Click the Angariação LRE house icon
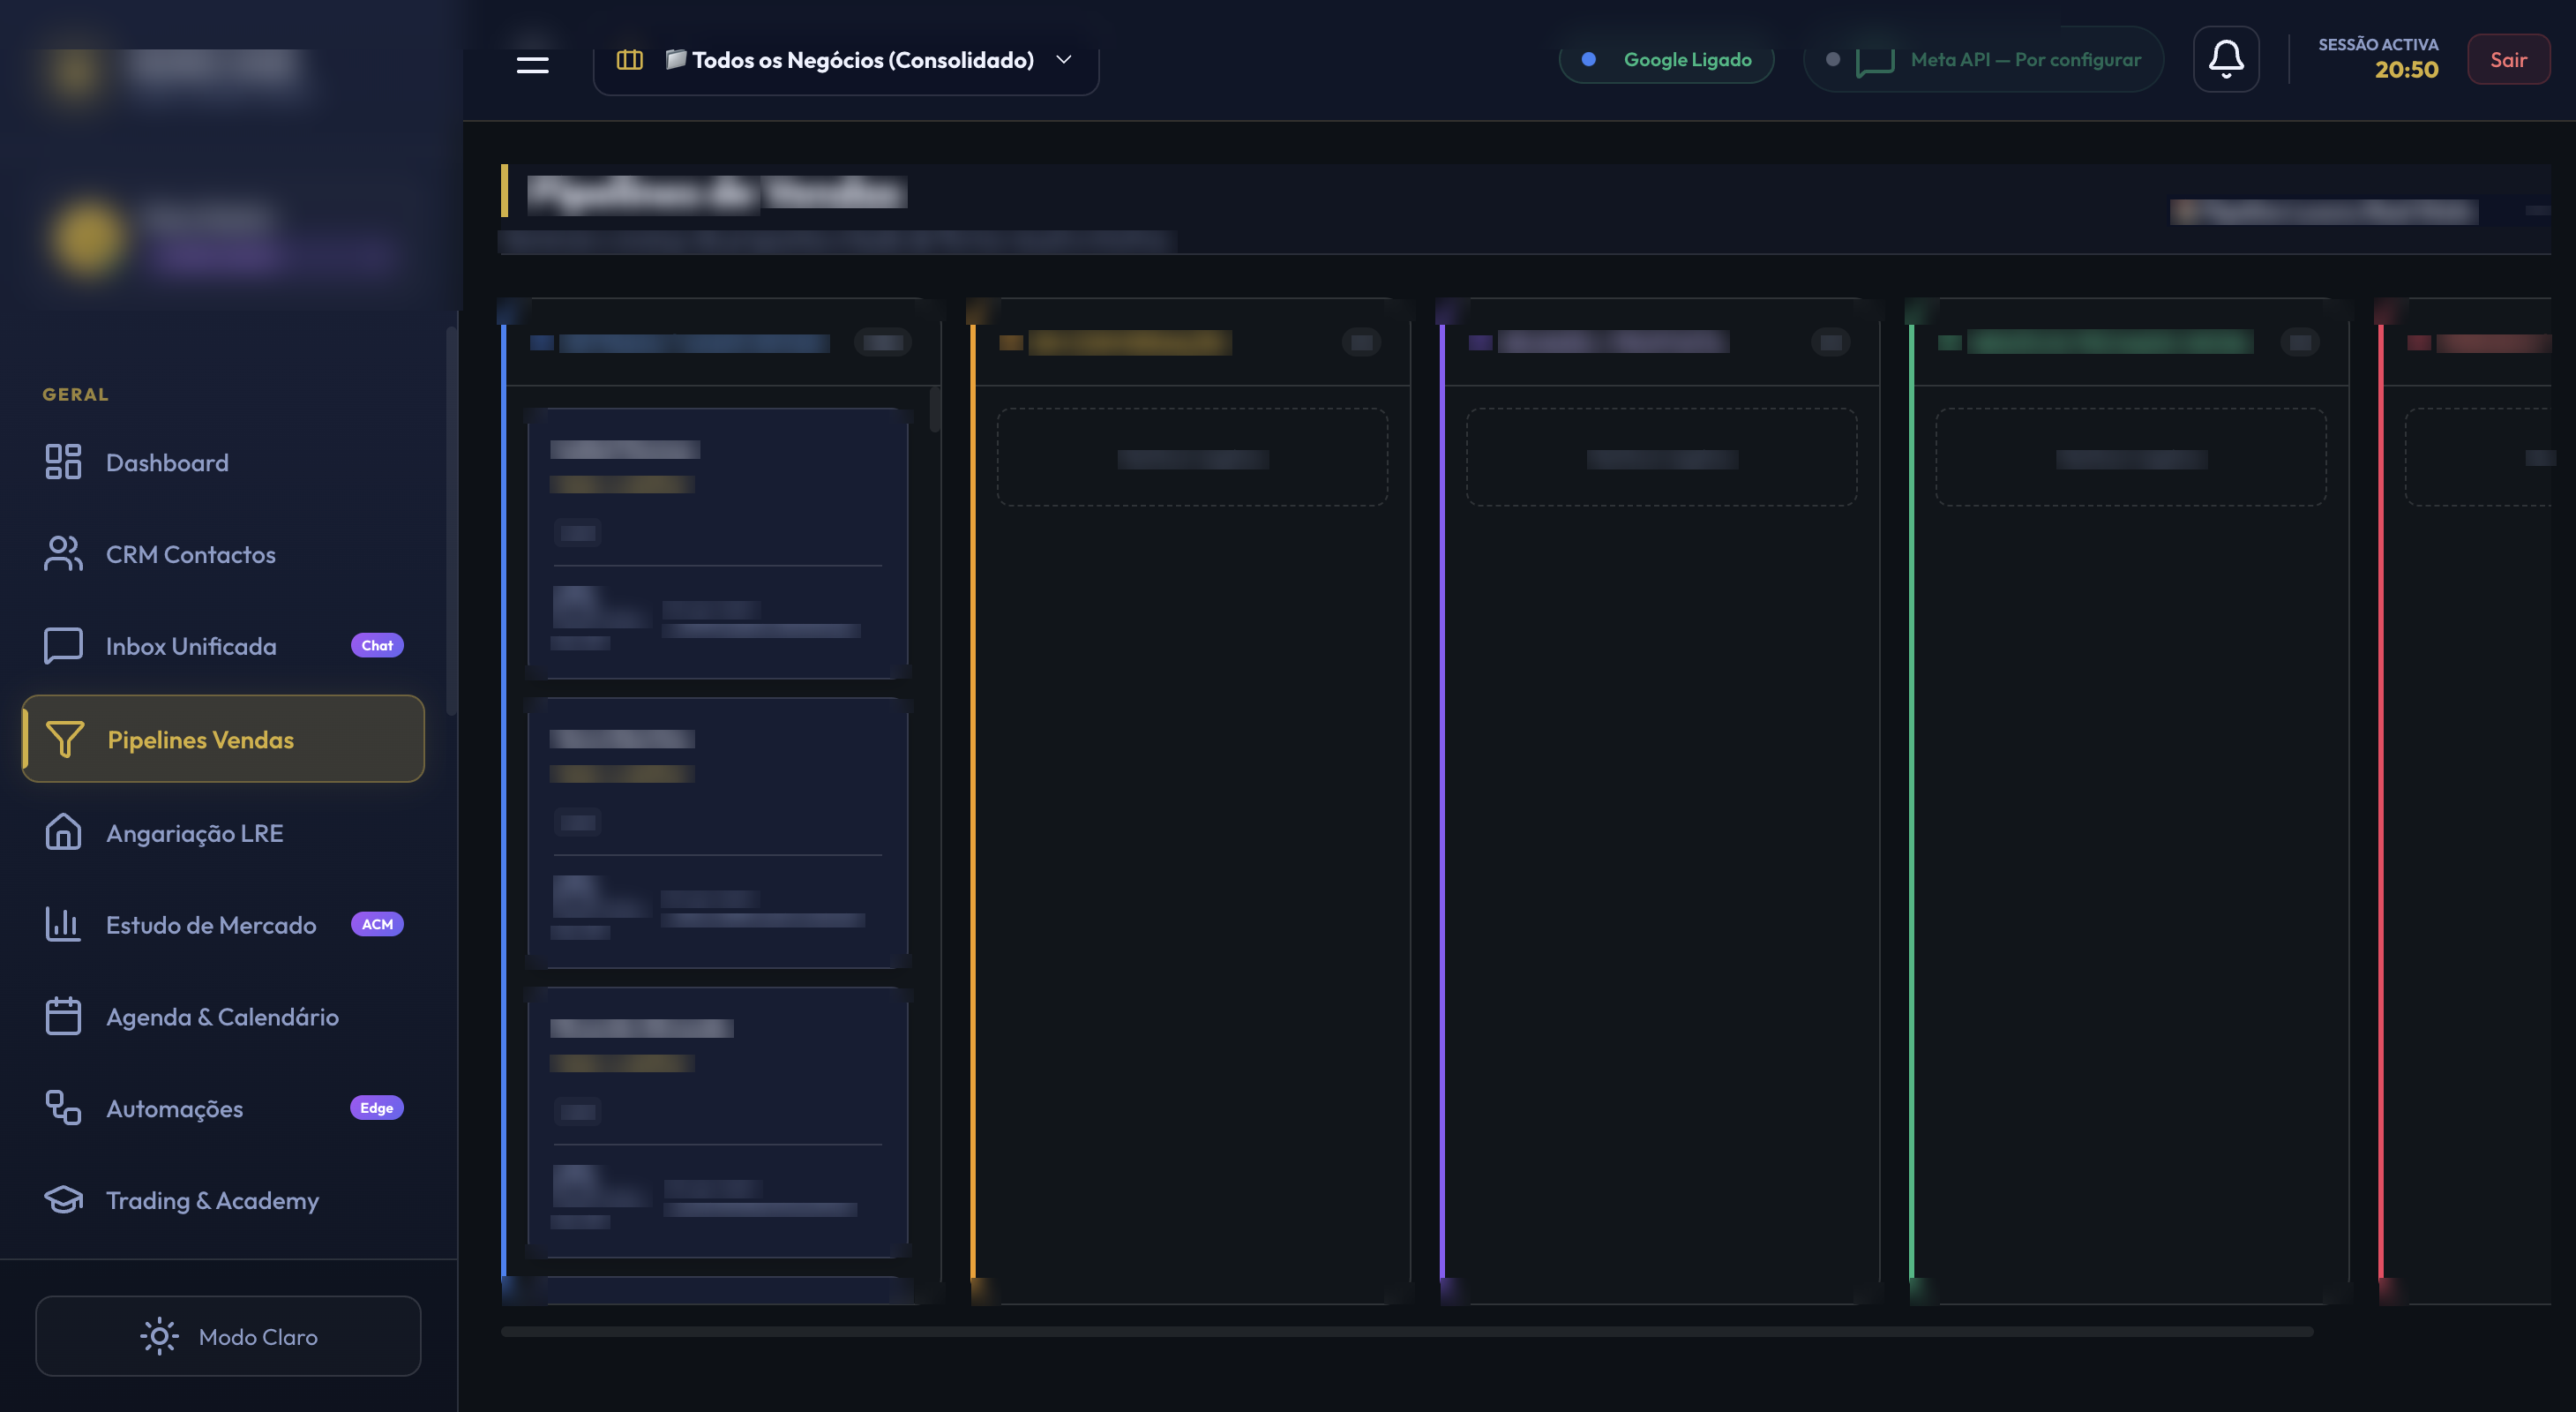The height and width of the screenshot is (1412, 2576). pos(63,832)
